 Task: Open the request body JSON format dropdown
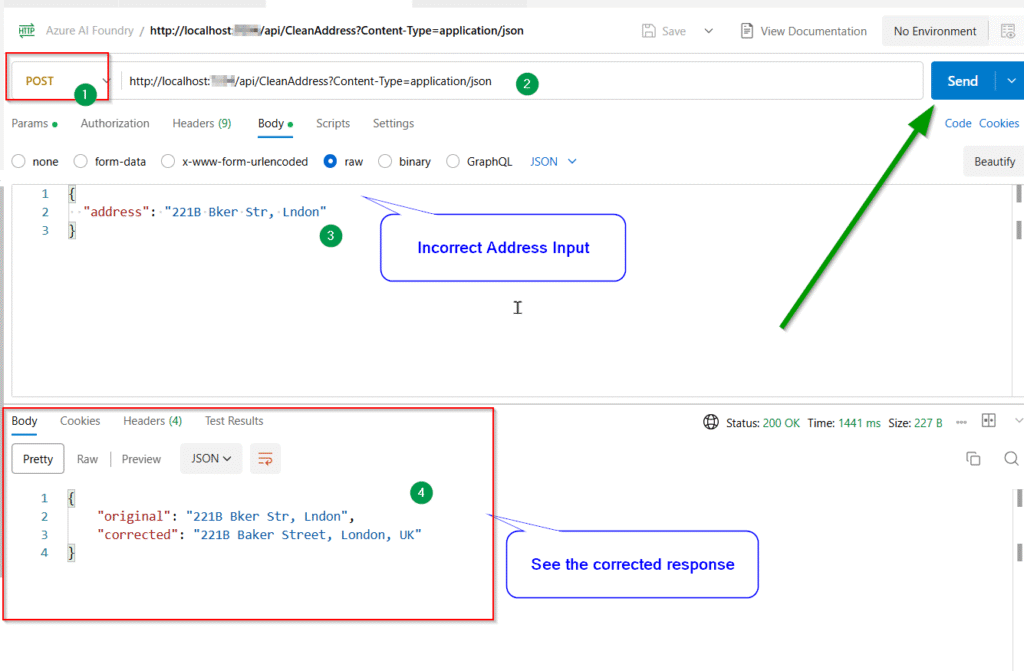pyautogui.click(x=553, y=161)
